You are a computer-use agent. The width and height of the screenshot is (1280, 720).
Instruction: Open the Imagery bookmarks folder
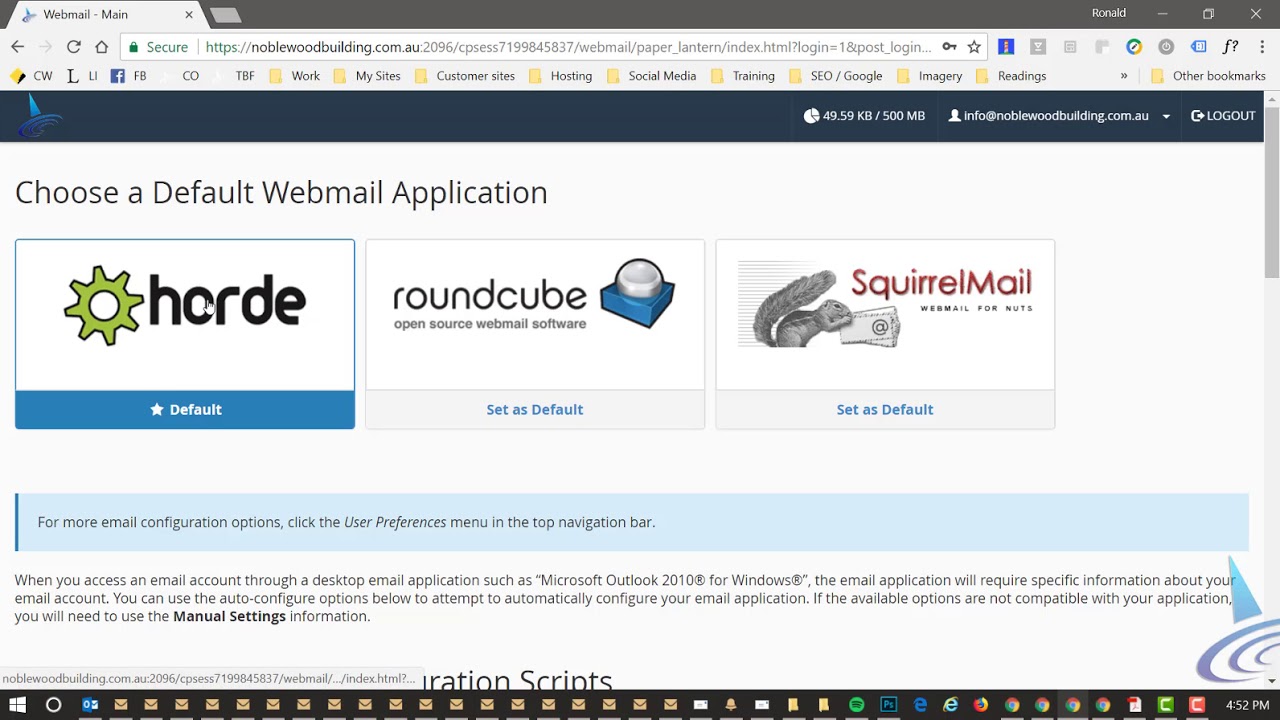pyautogui.click(x=929, y=76)
